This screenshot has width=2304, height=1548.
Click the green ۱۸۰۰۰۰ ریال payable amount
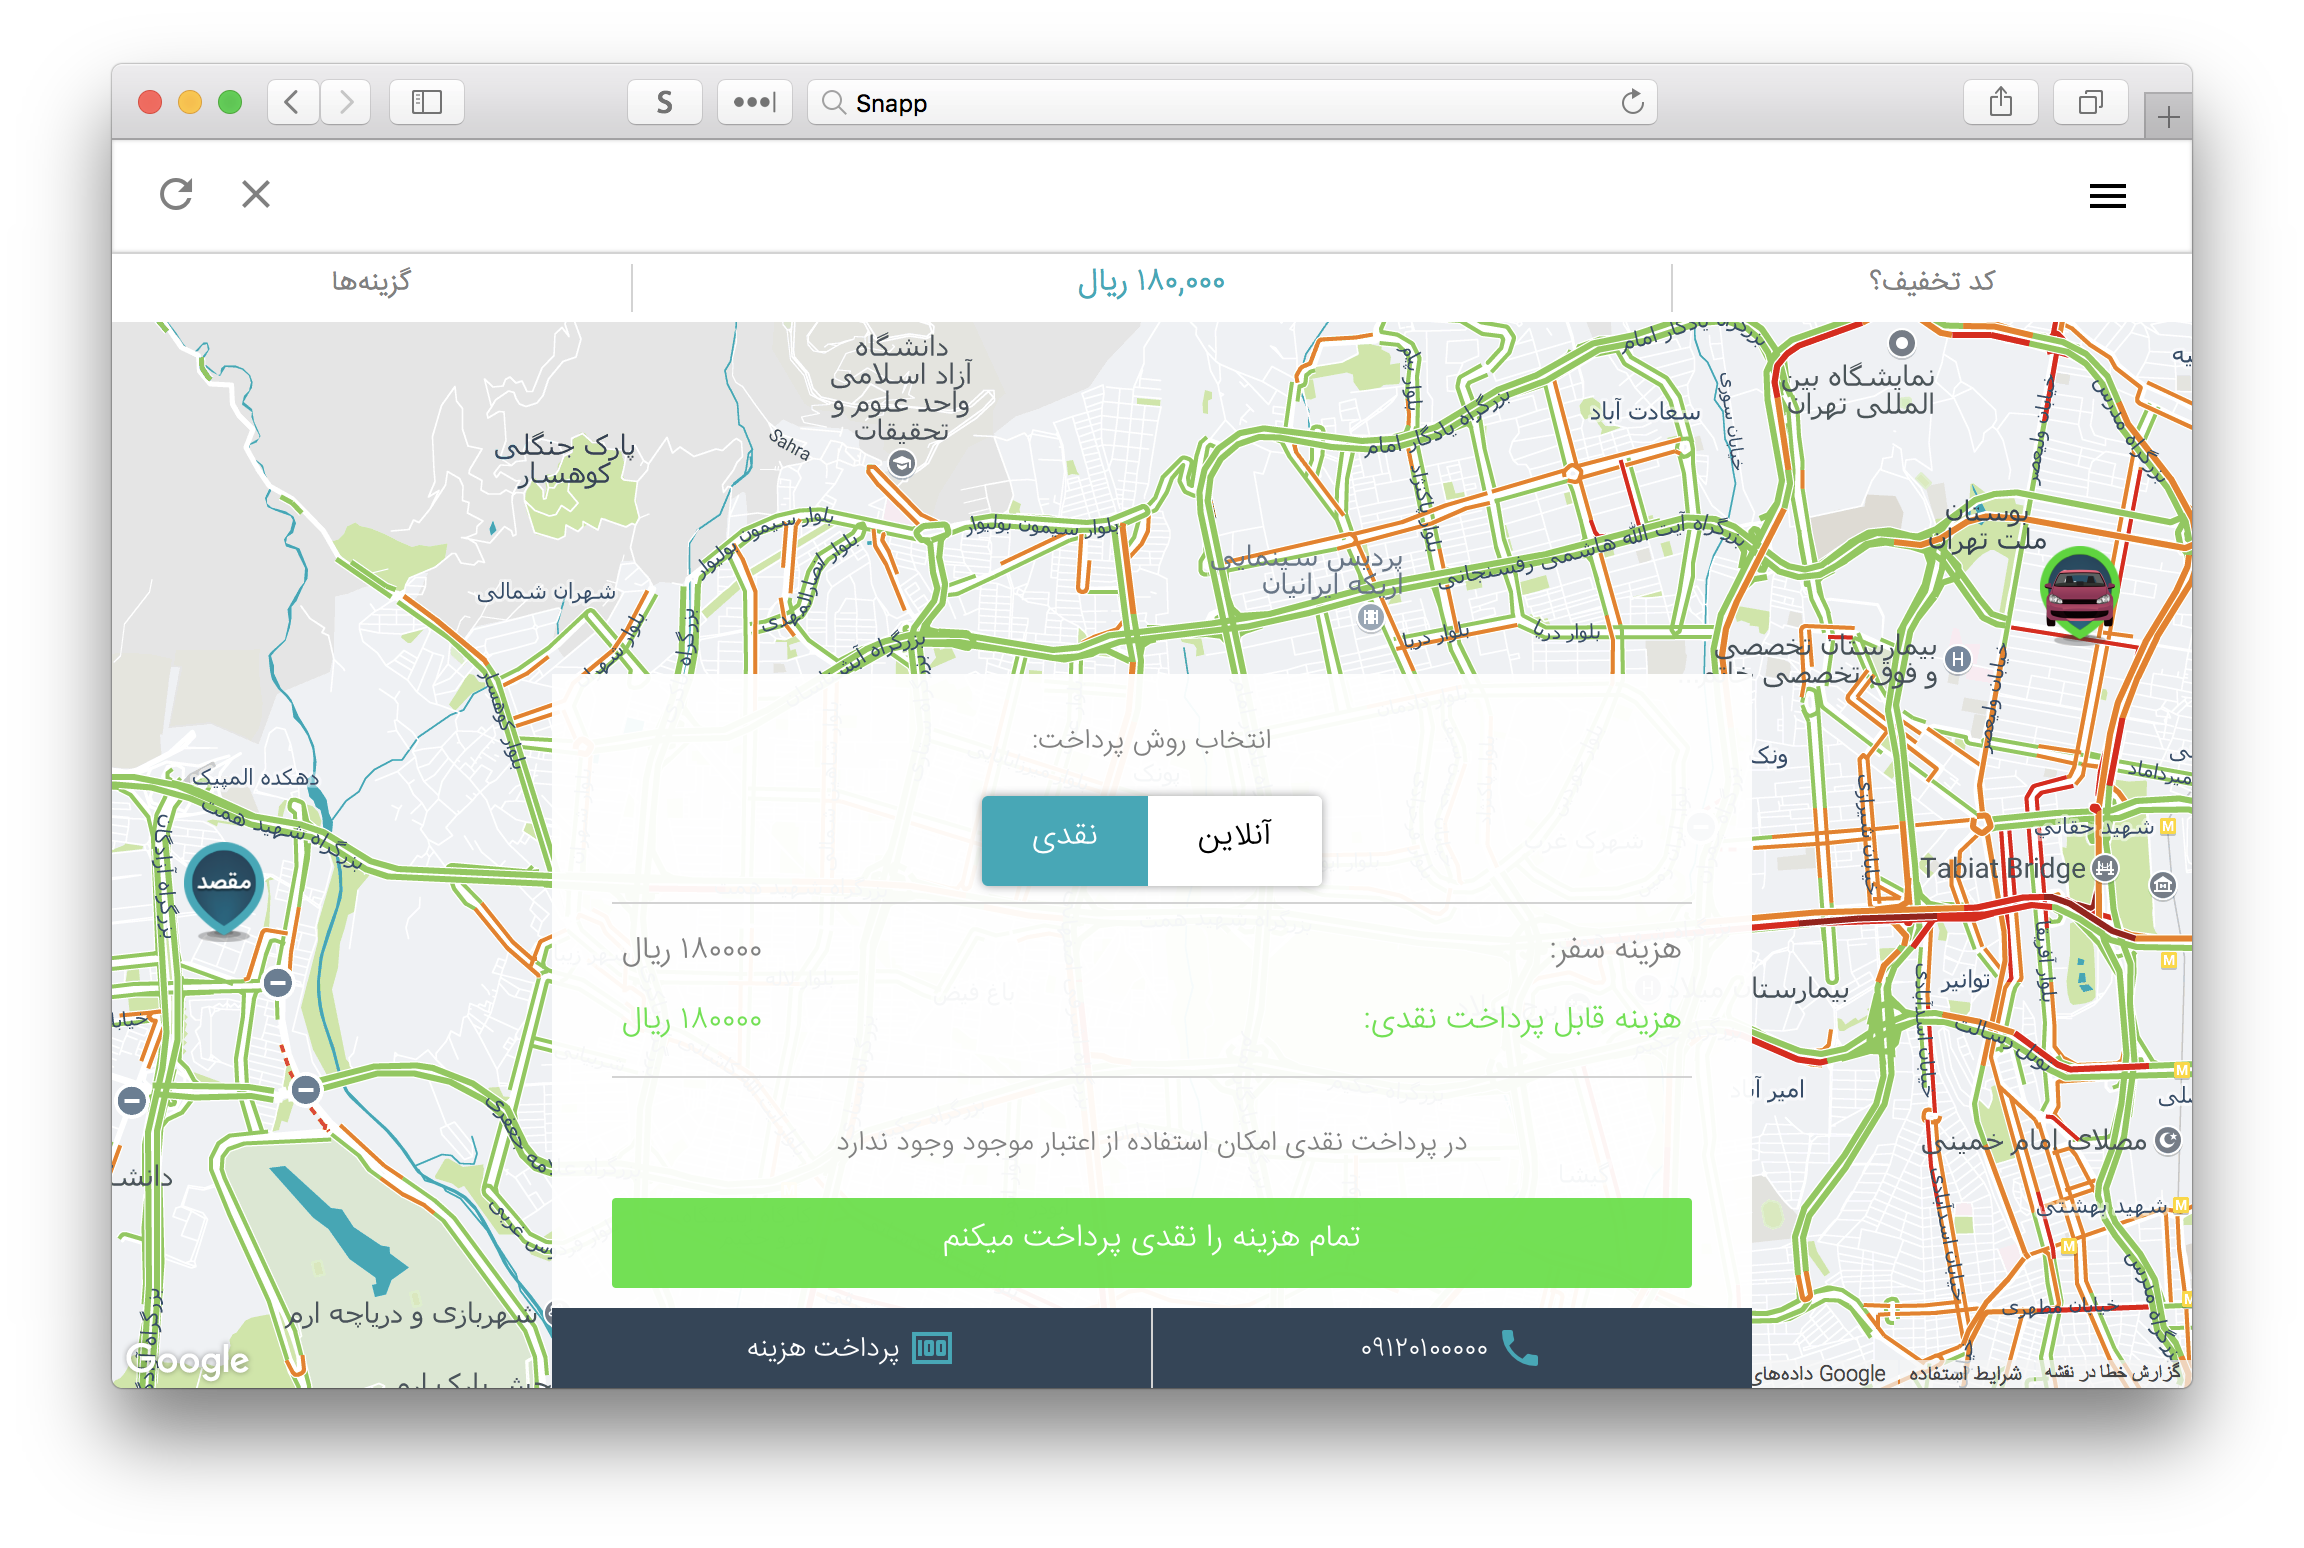[x=692, y=1020]
